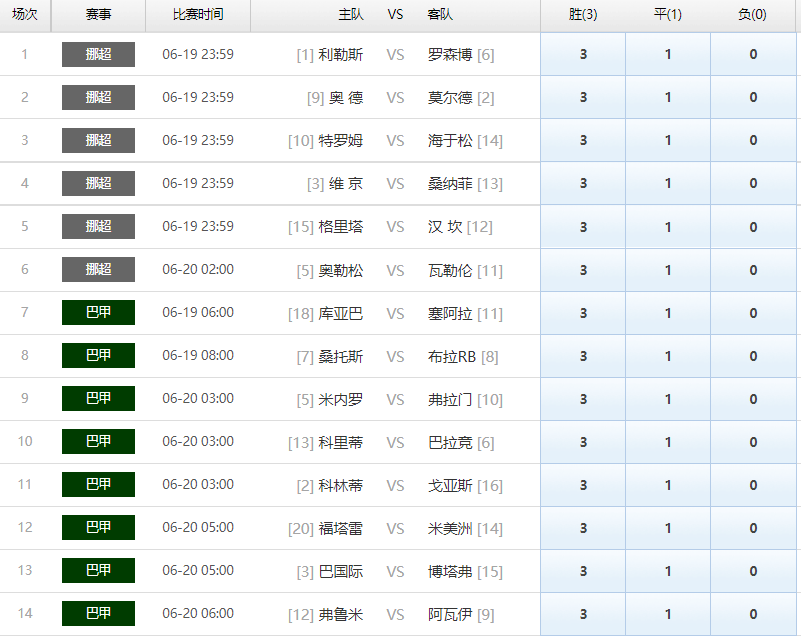Pick draw (1) for match 12 福塔雷

coord(668,528)
